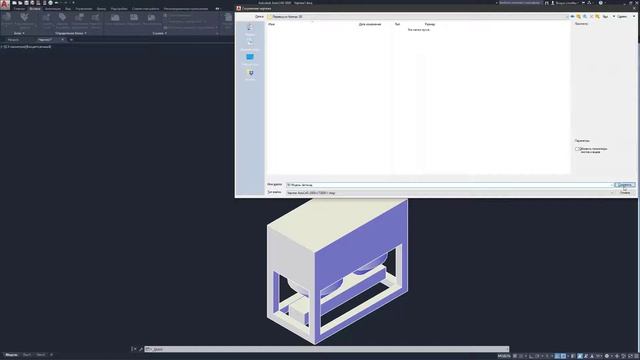Switch to the Insert ribbon tab
This screenshot has height=360, width=640.
35,9
